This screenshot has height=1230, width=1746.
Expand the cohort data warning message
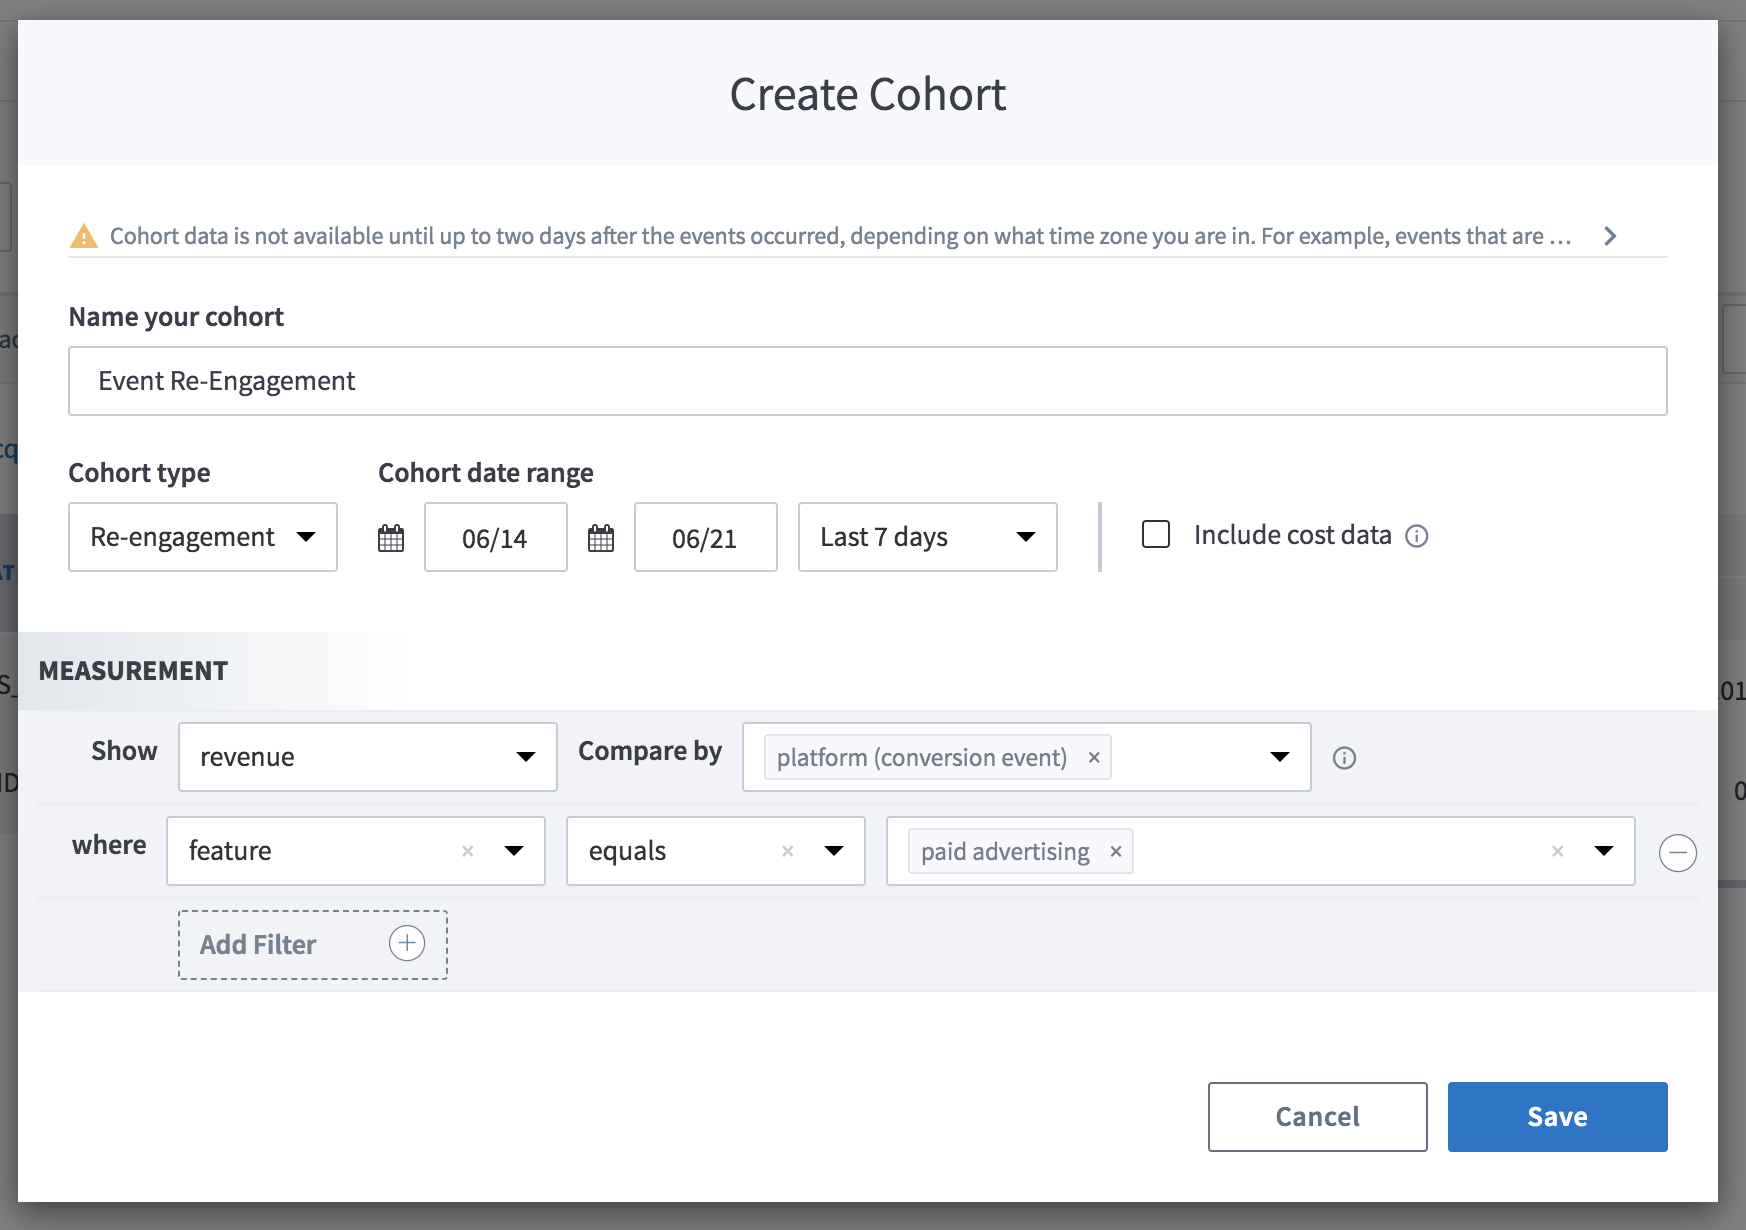point(1610,236)
